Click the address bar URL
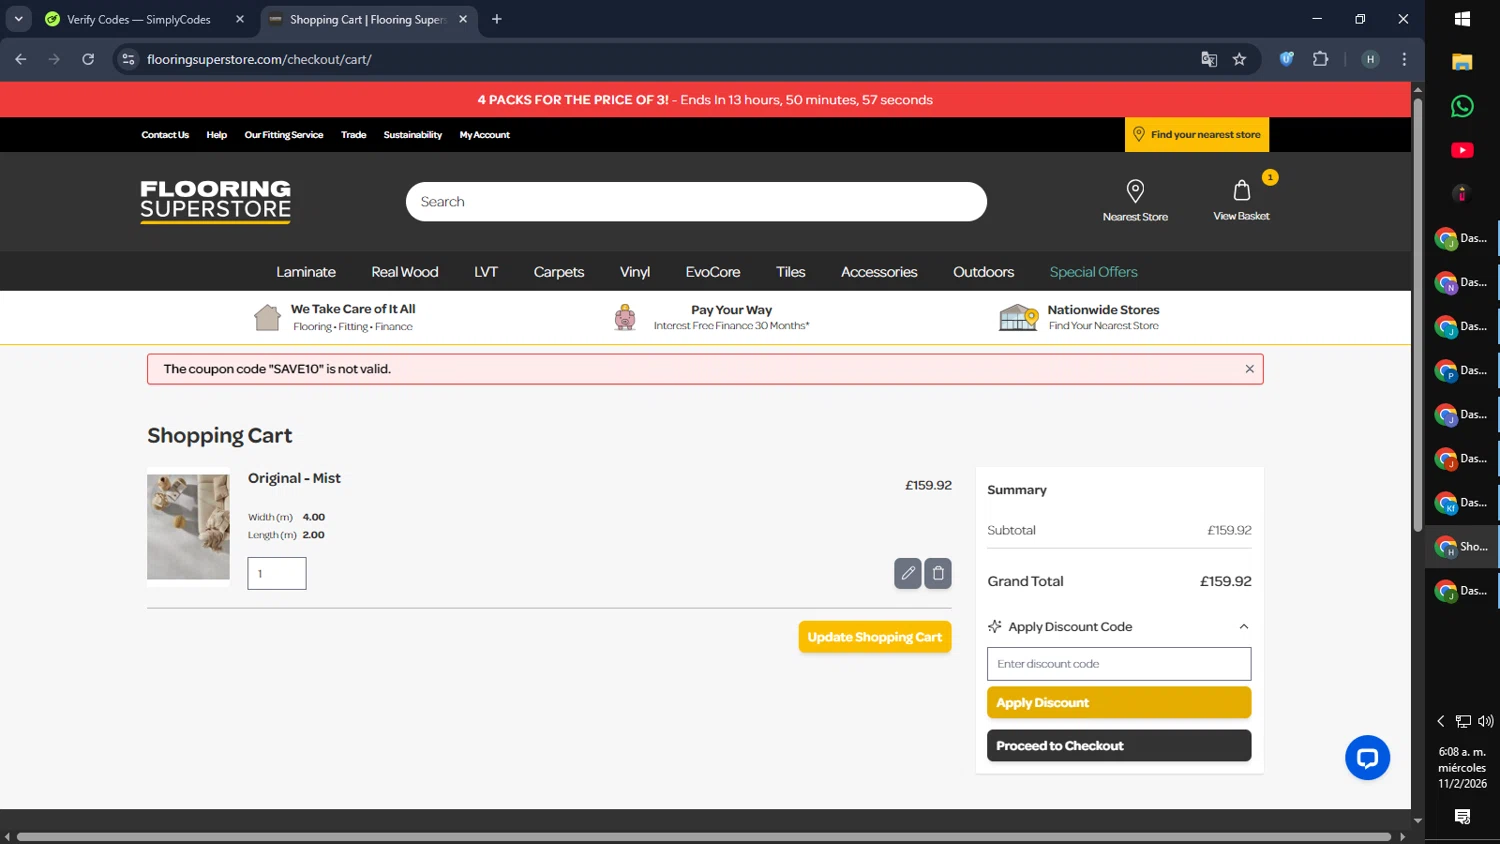 click(x=259, y=59)
